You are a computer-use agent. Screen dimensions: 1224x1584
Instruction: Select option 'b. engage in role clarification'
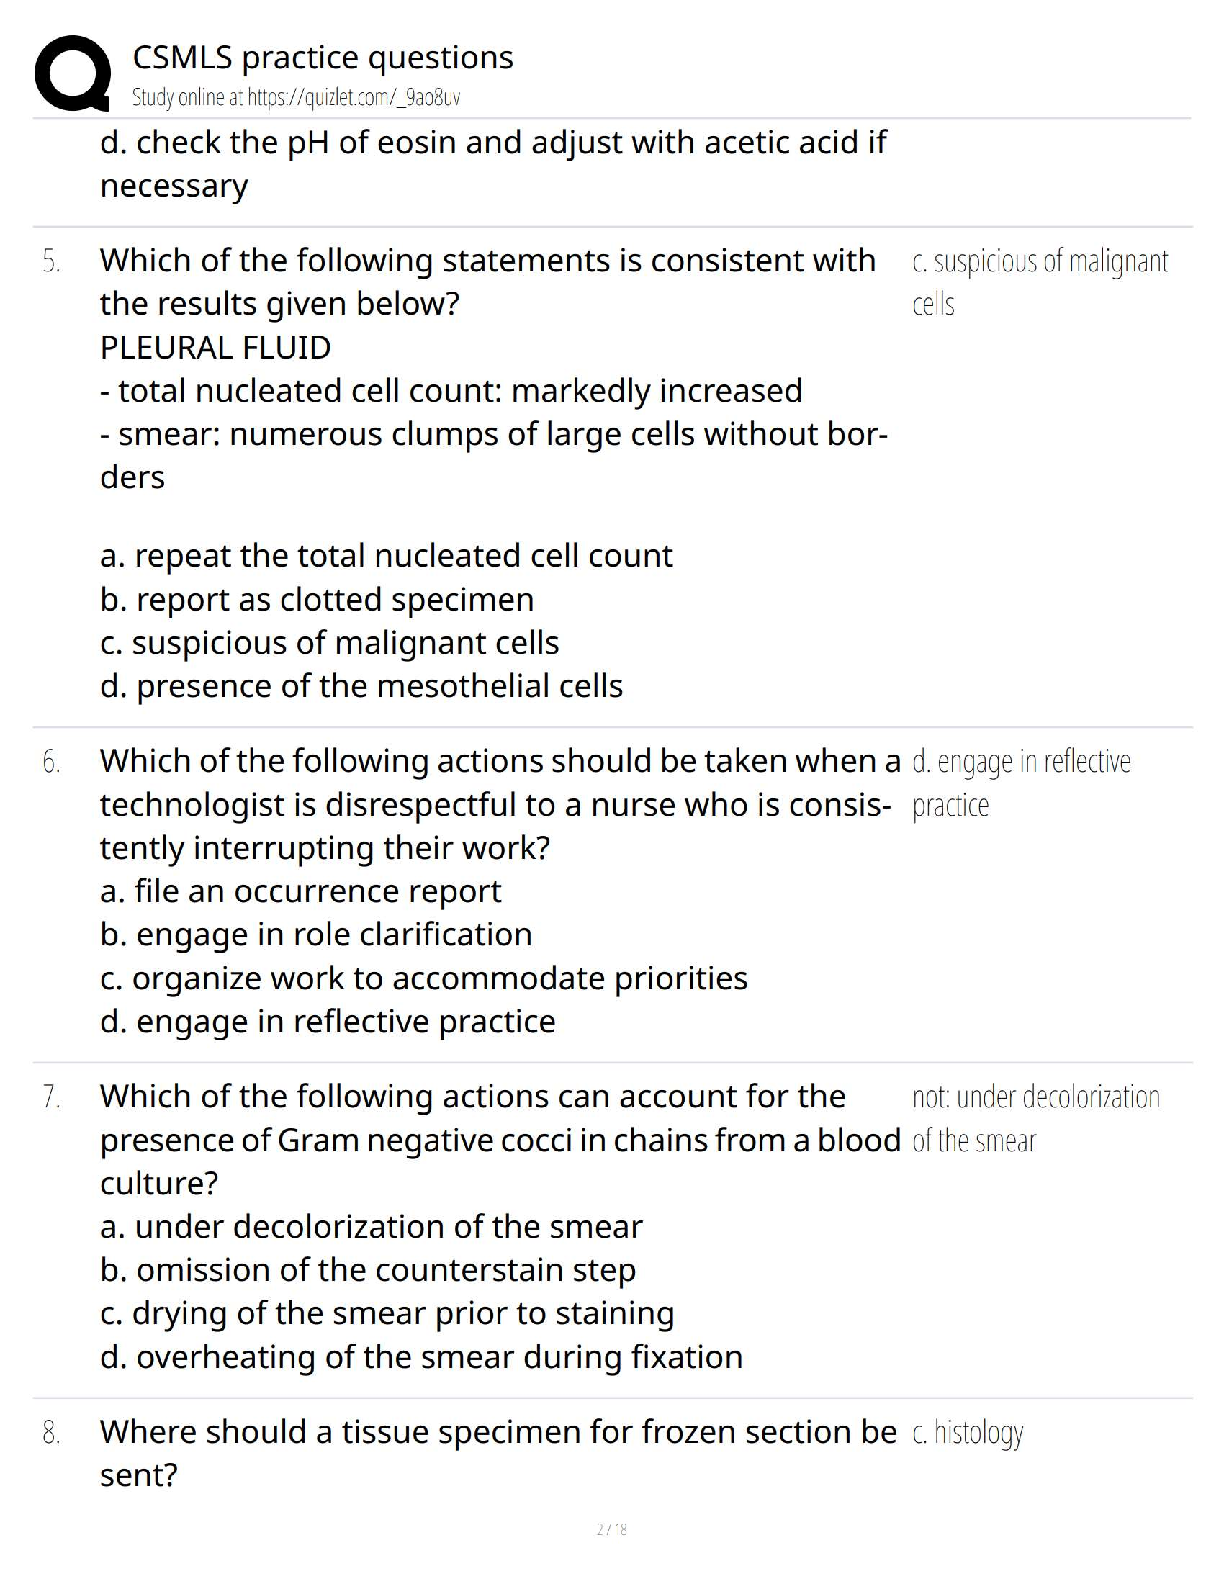click(x=316, y=935)
